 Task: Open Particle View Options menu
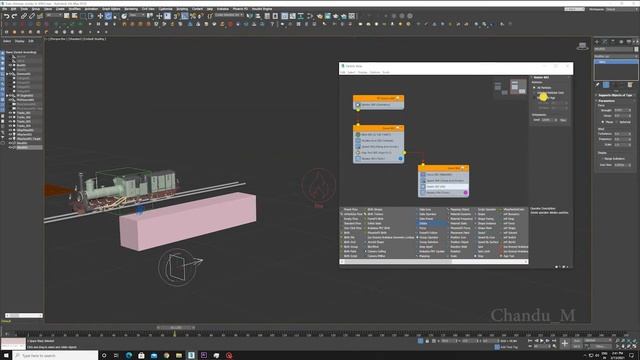coord(375,72)
